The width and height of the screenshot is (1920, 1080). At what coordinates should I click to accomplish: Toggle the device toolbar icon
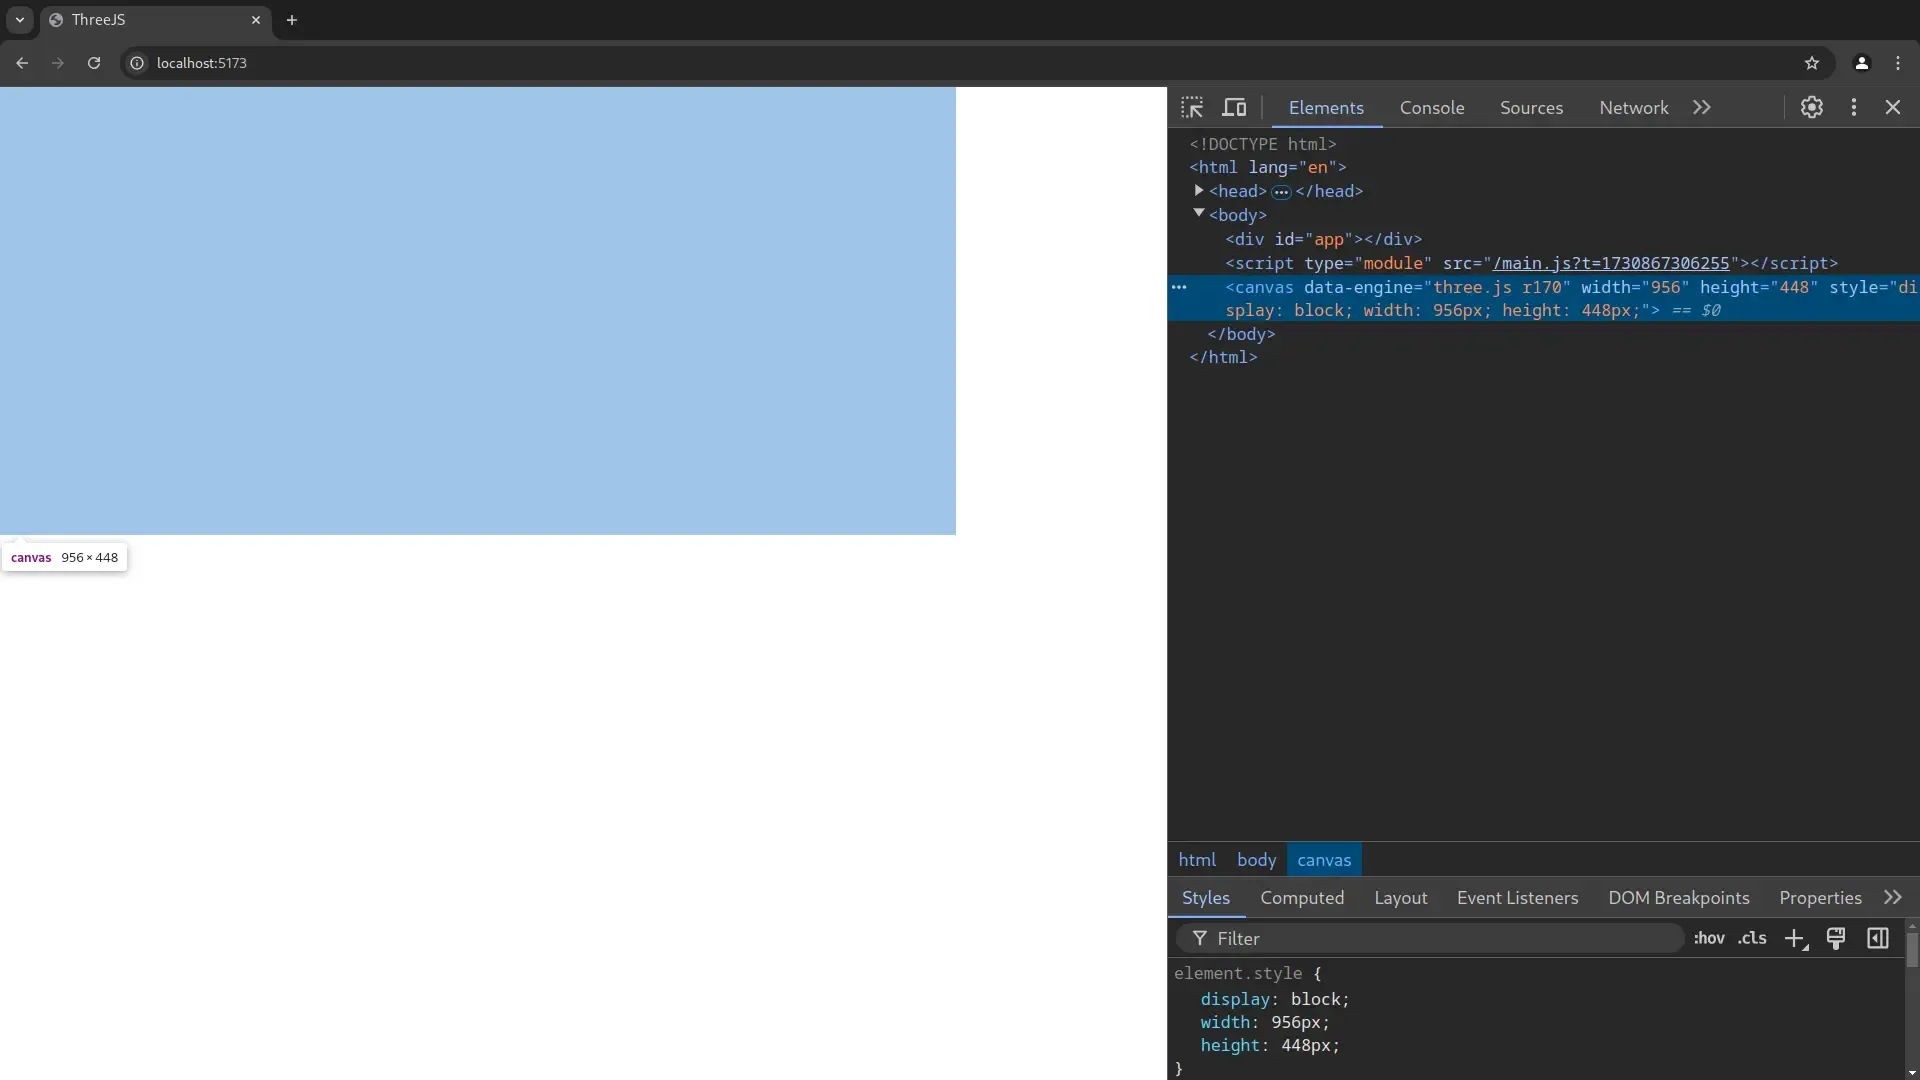[x=1235, y=108]
